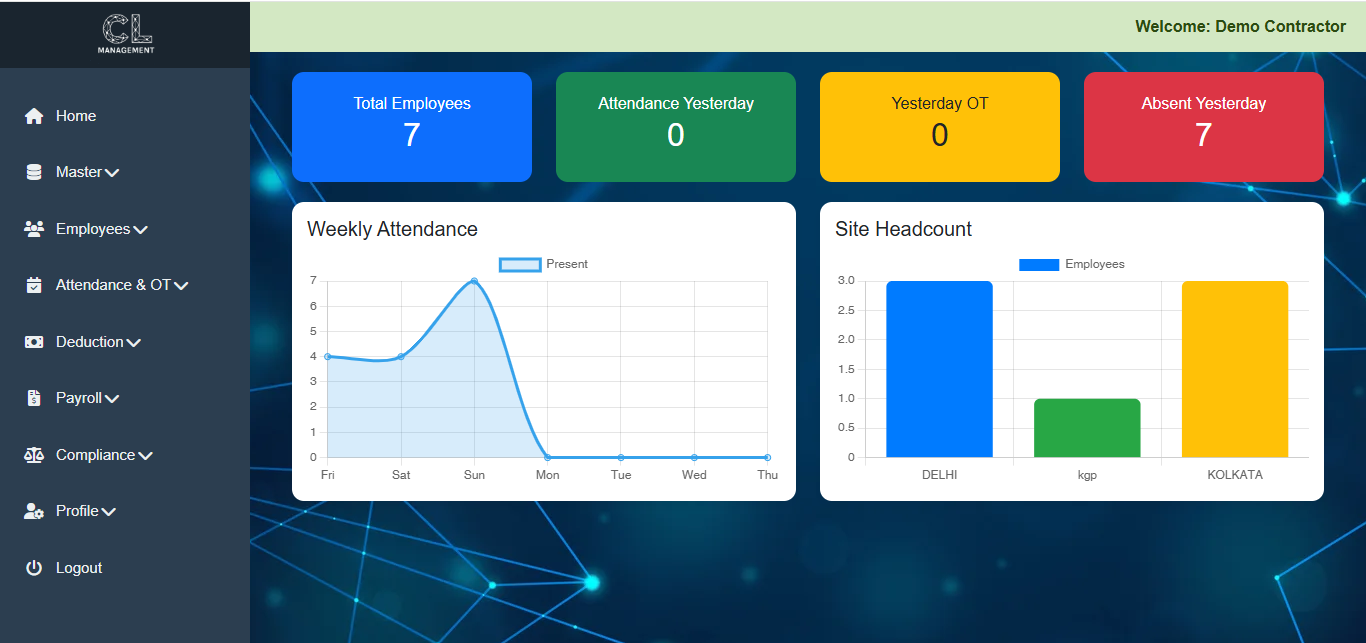
Task: Click the KOLKATA yellow bar
Action: tap(1234, 369)
